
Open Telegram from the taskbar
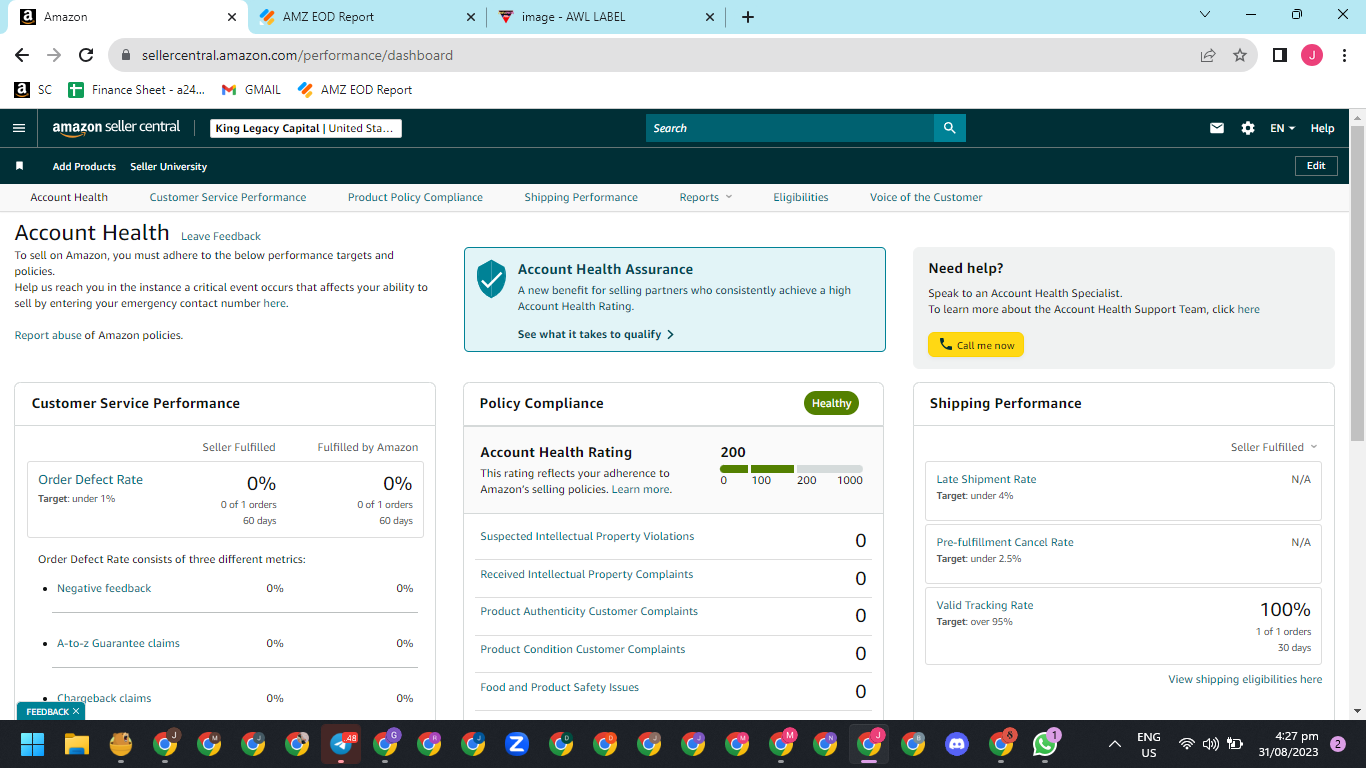341,744
